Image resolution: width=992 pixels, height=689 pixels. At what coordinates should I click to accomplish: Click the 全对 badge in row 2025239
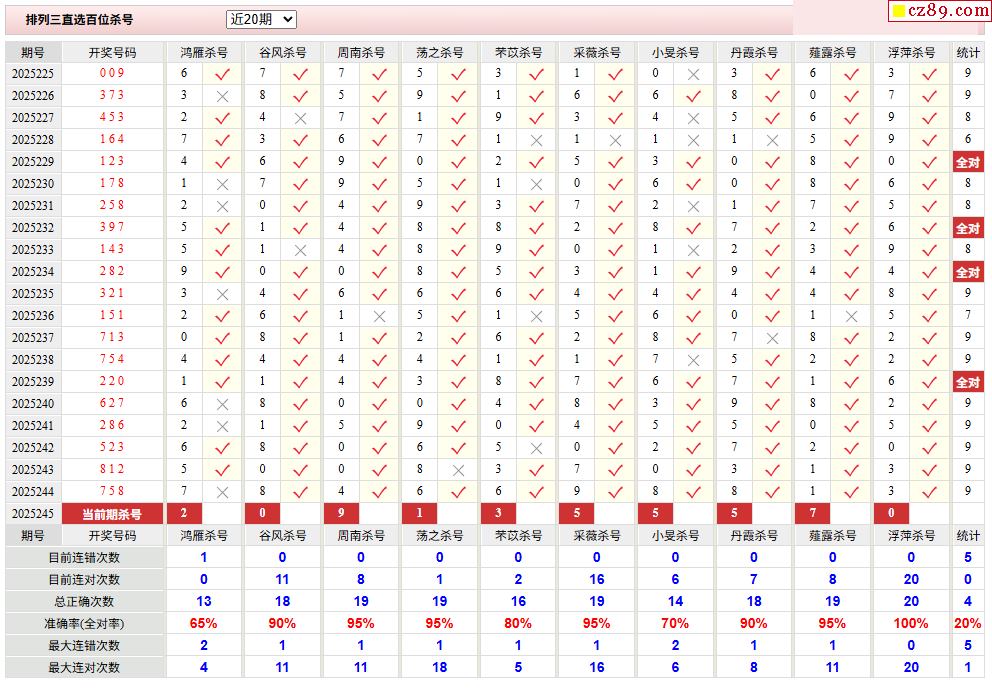pos(968,383)
